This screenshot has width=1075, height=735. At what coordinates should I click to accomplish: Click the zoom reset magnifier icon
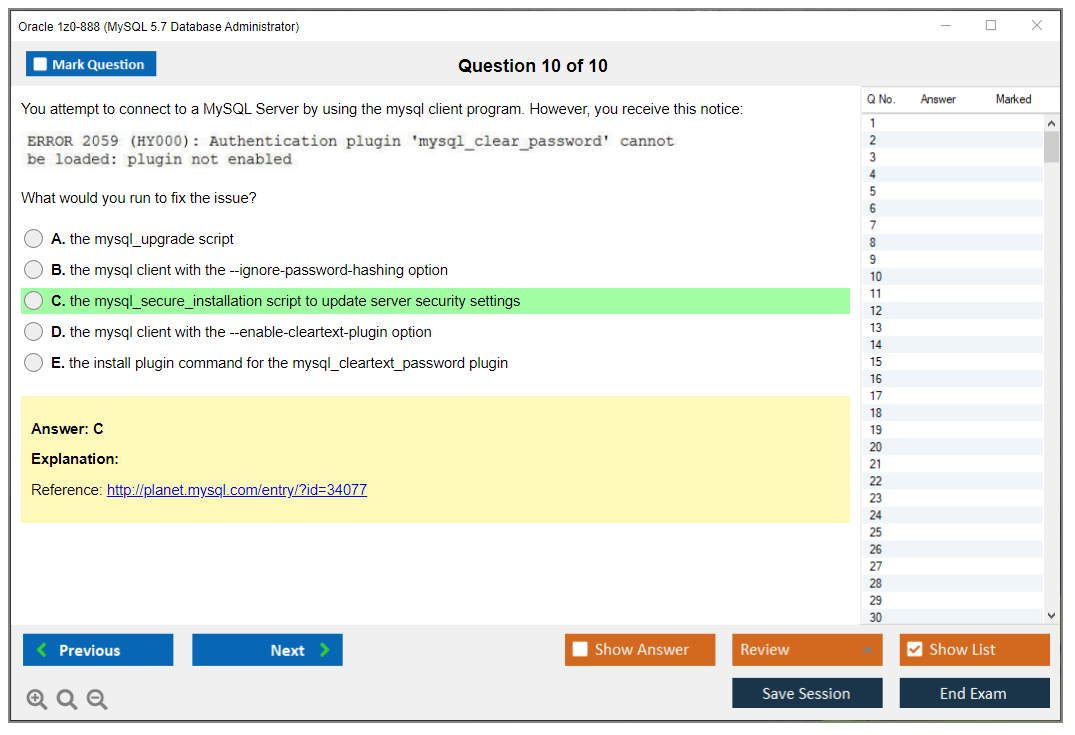tap(67, 700)
